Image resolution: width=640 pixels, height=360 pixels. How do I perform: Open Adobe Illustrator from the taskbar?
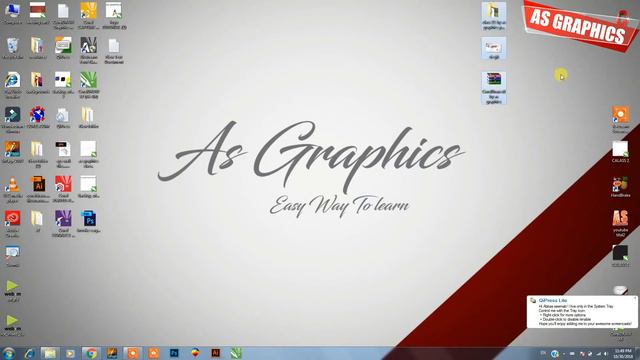point(216,353)
